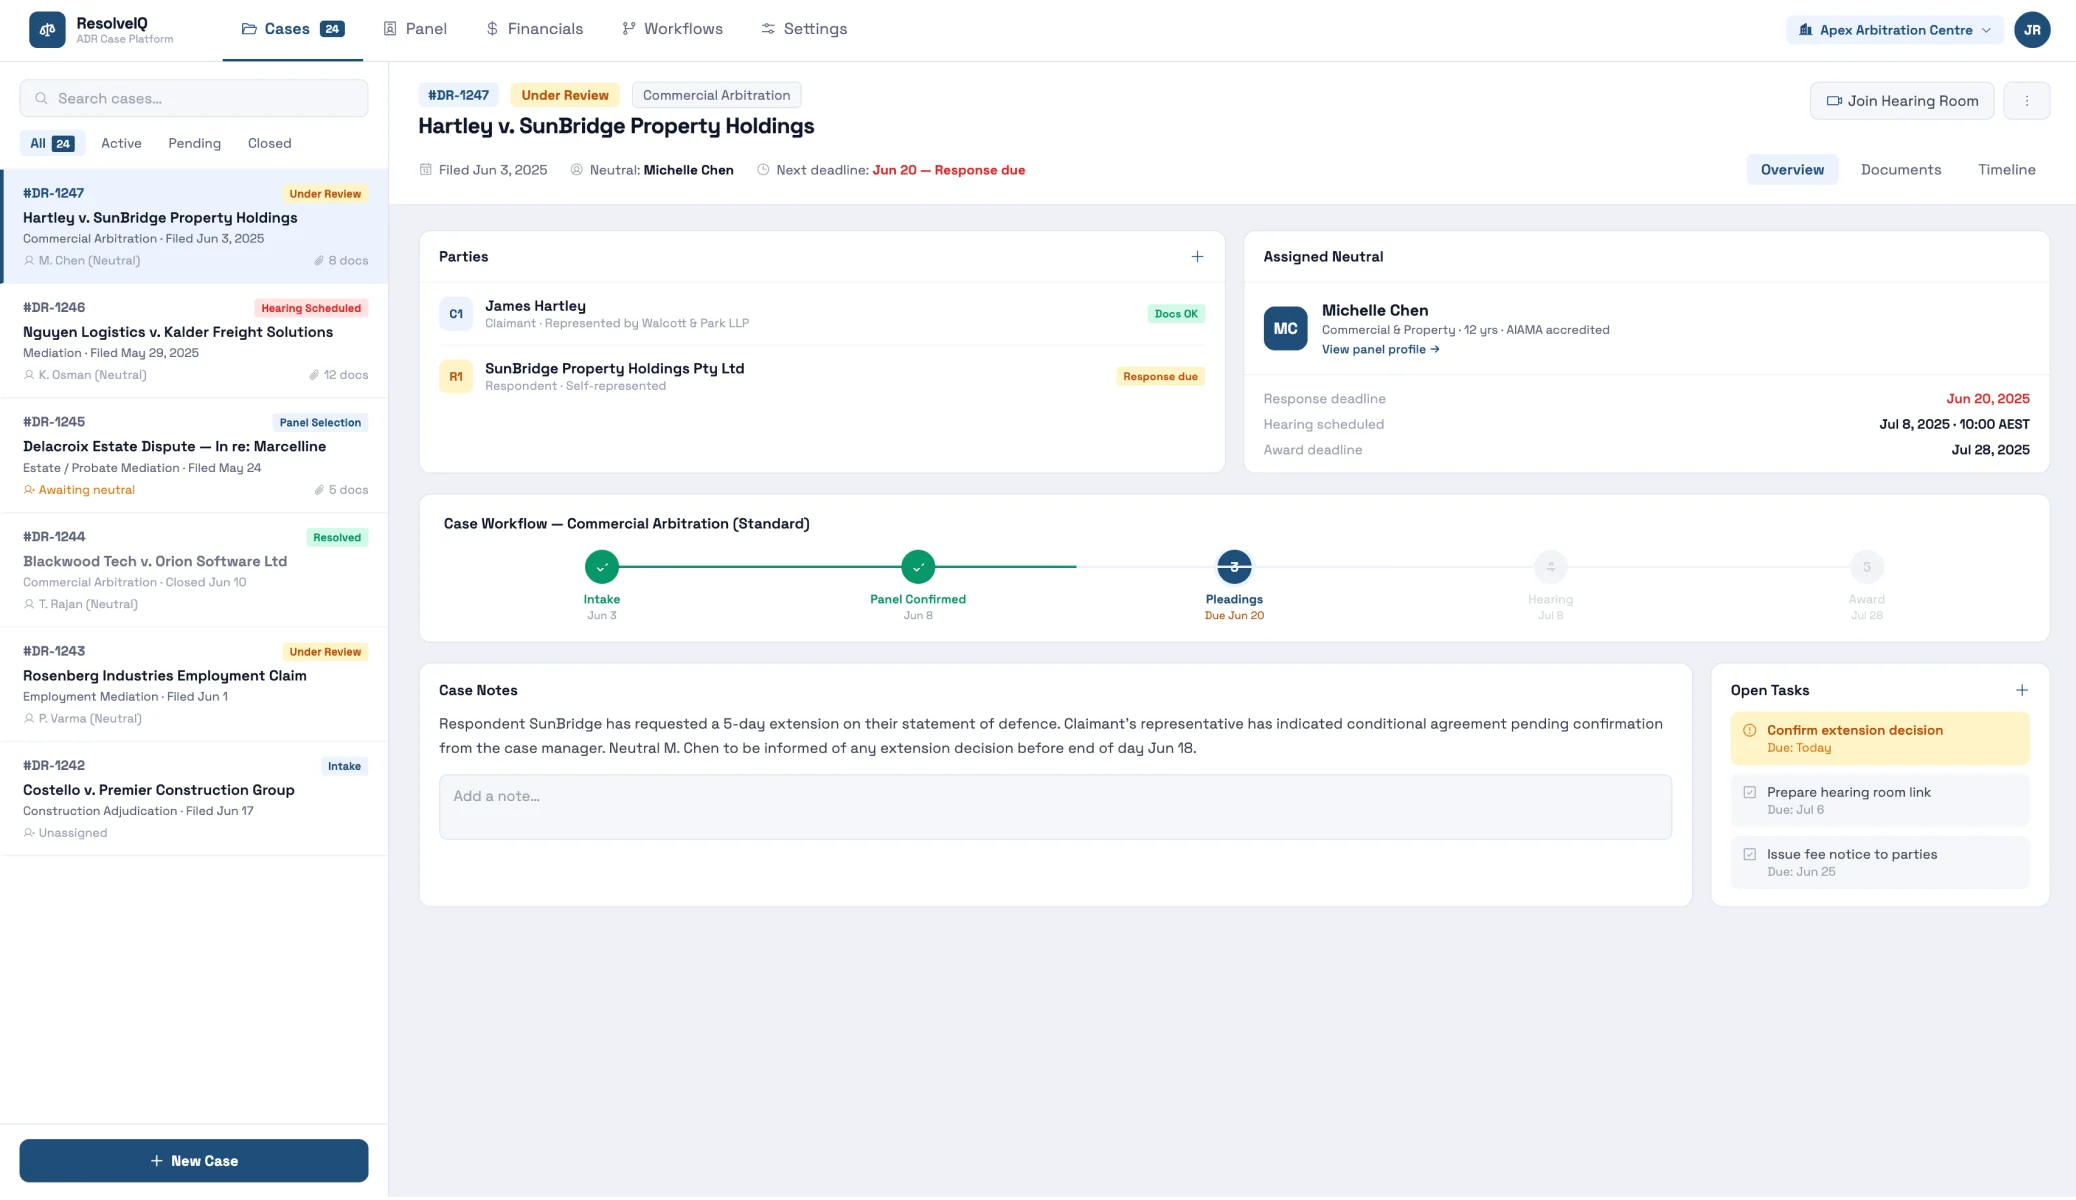Filter cases by Pending
The image size is (2076, 1200).
(194, 144)
